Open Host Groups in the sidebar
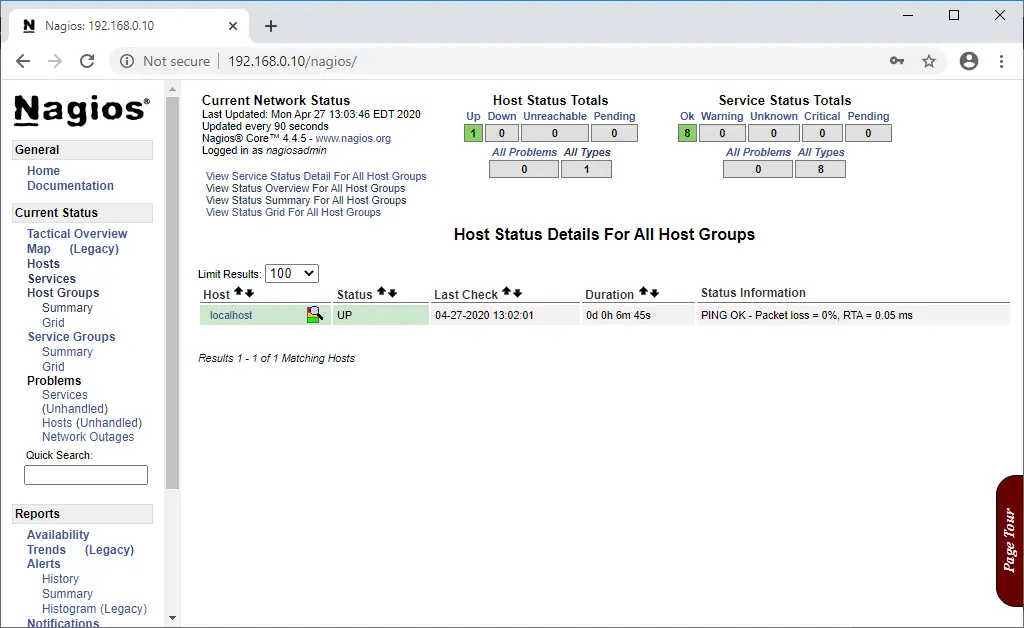The width and height of the screenshot is (1024, 628). [x=63, y=293]
